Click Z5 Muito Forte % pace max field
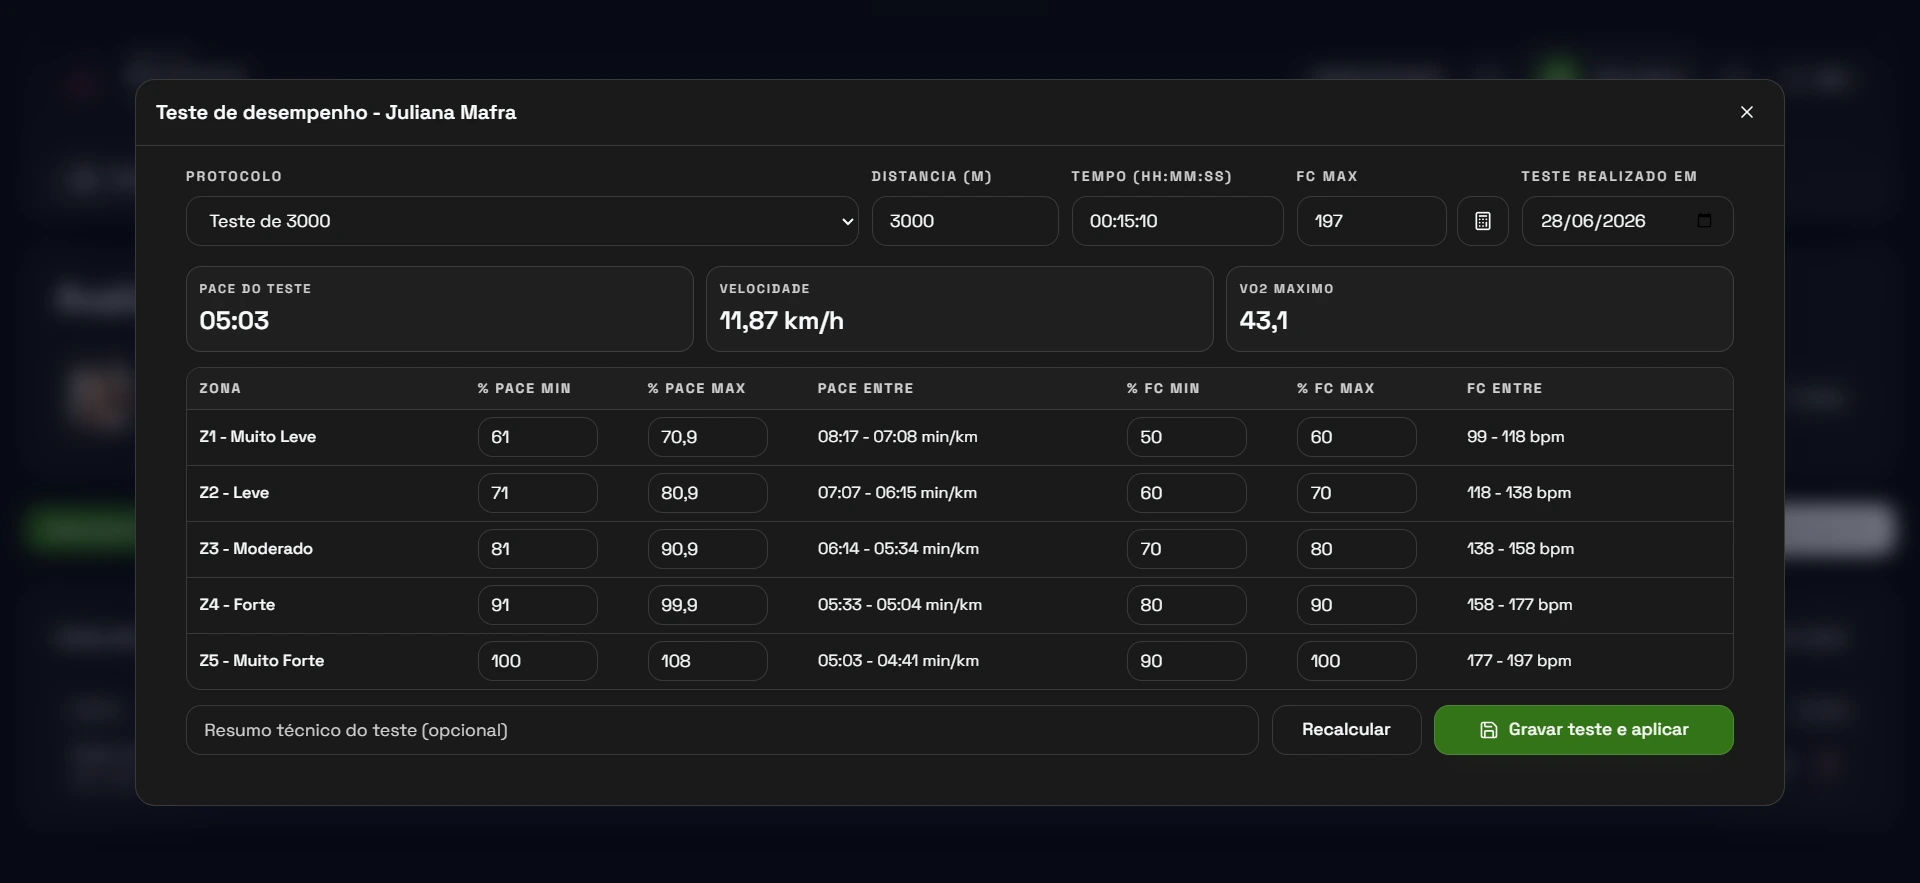This screenshot has width=1920, height=883. point(707,661)
